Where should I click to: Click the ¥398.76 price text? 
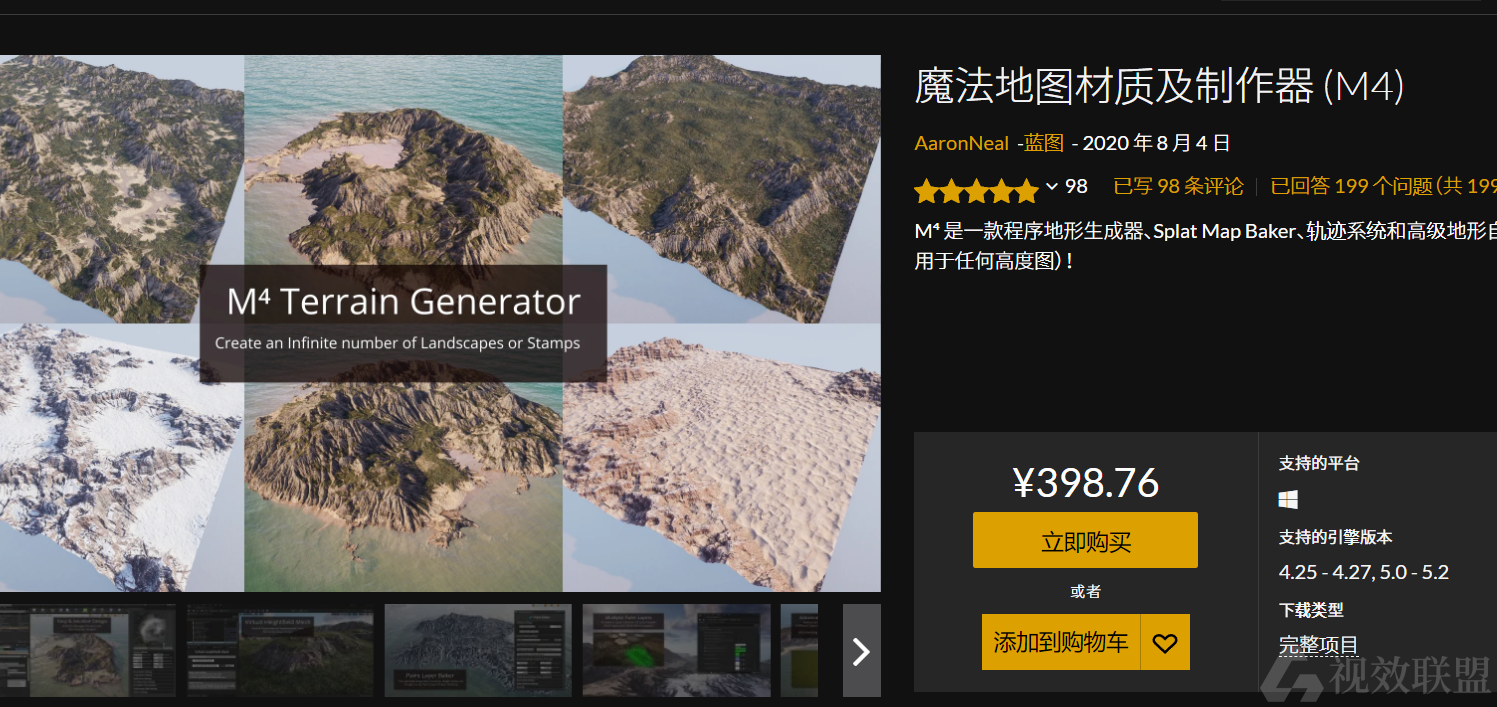[1086, 483]
